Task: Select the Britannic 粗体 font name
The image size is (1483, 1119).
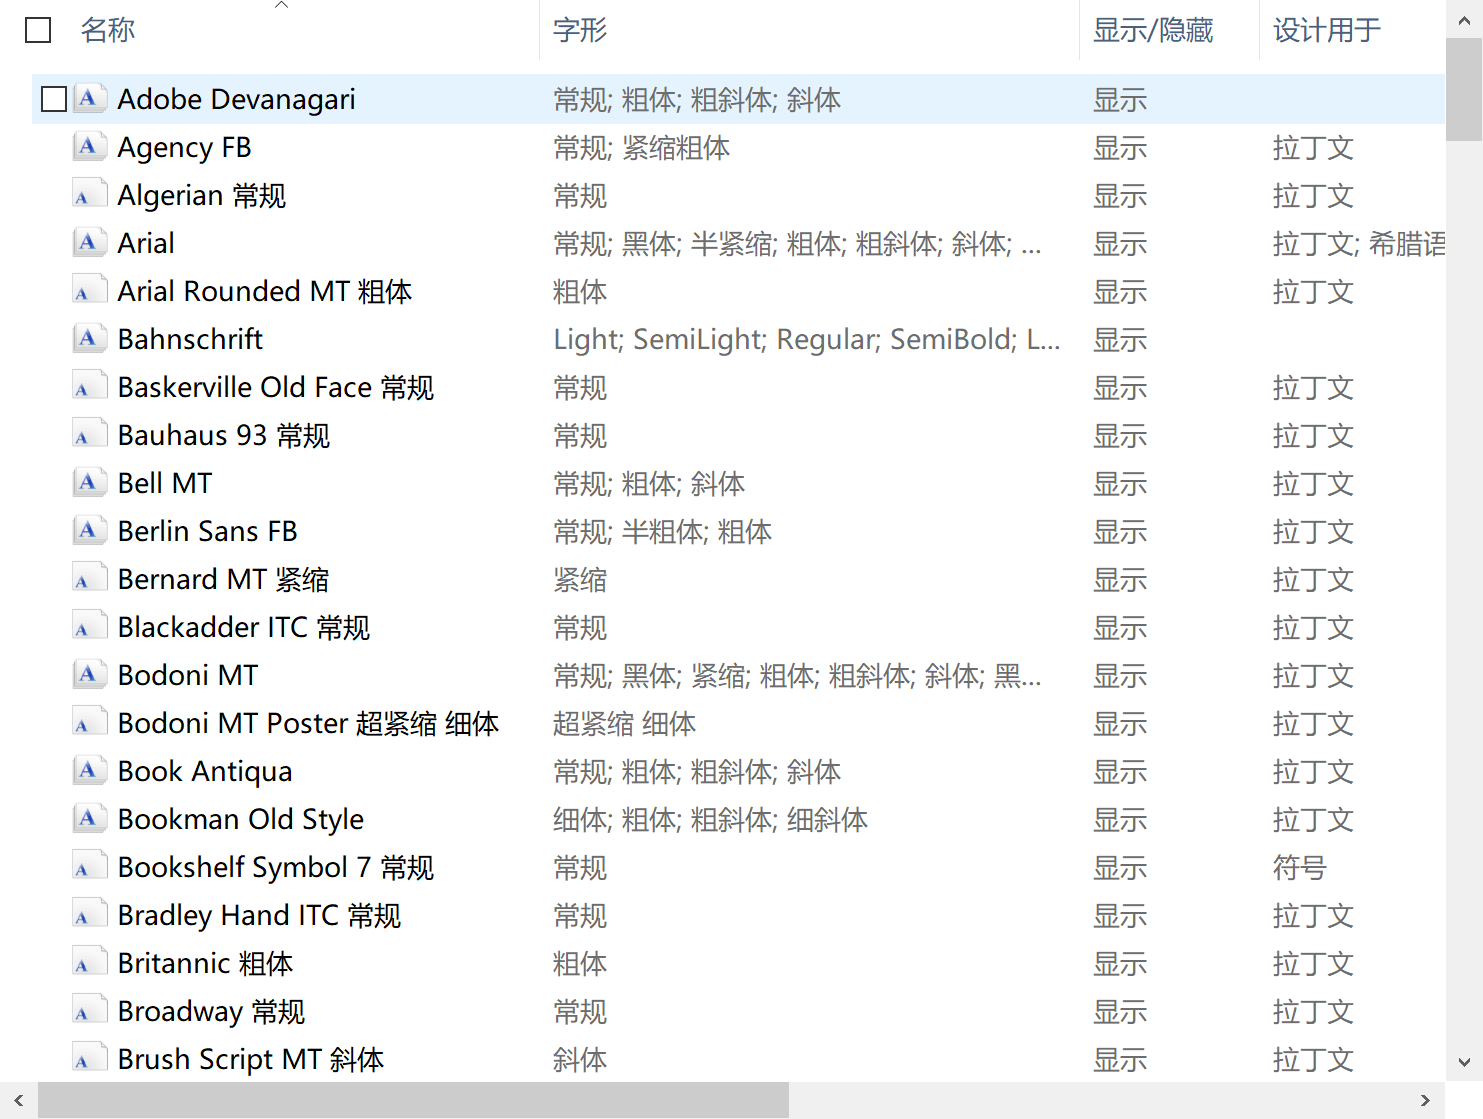Action: 206,963
